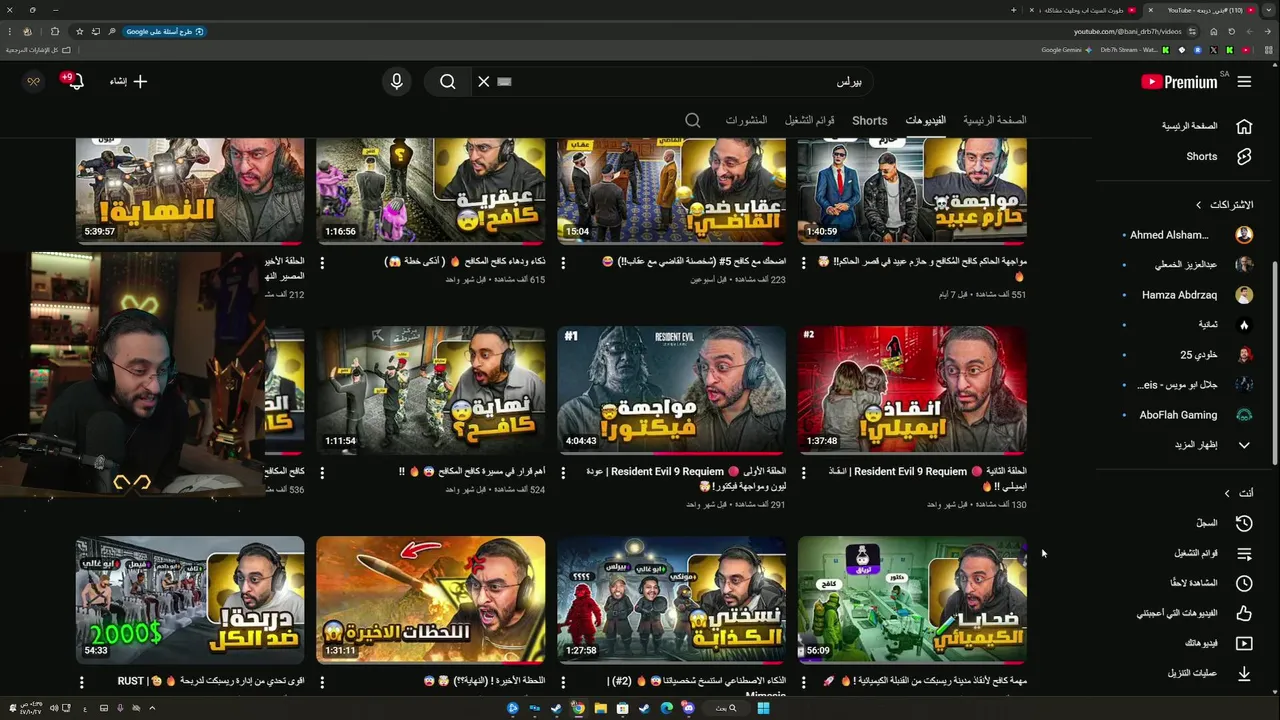Screen dimensions: 1280x720
Task: Open File Explorer from the taskbar
Action: (600, 708)
